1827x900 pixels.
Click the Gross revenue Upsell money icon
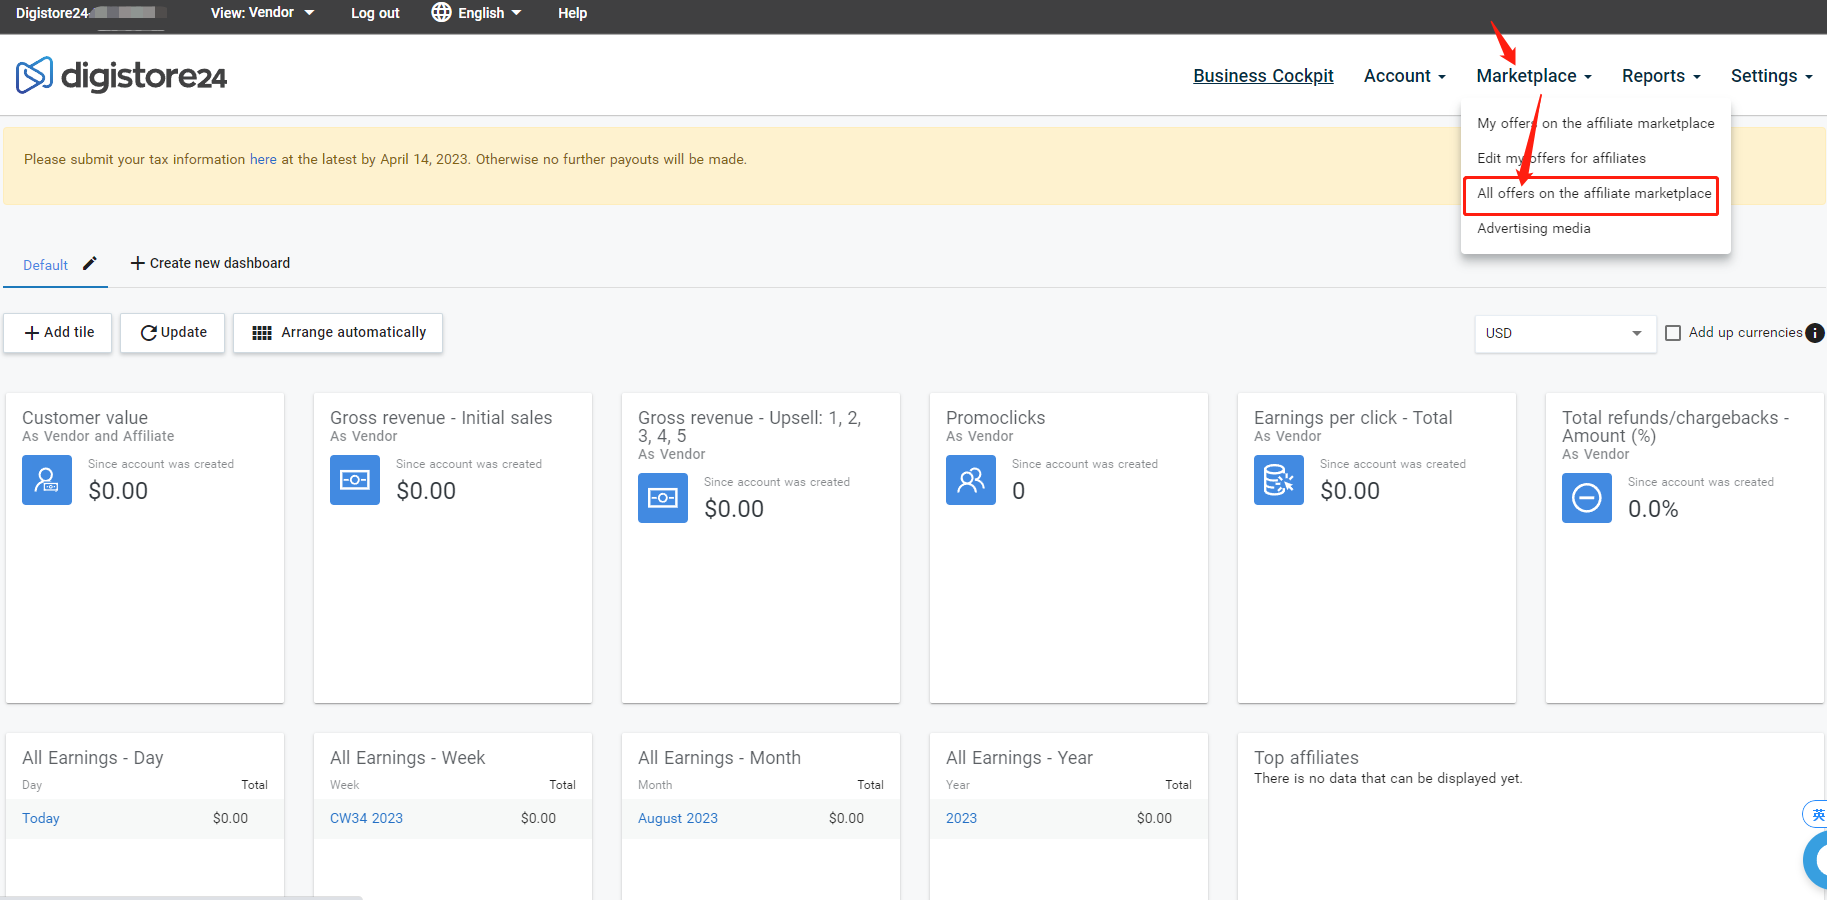coord(663,498)
